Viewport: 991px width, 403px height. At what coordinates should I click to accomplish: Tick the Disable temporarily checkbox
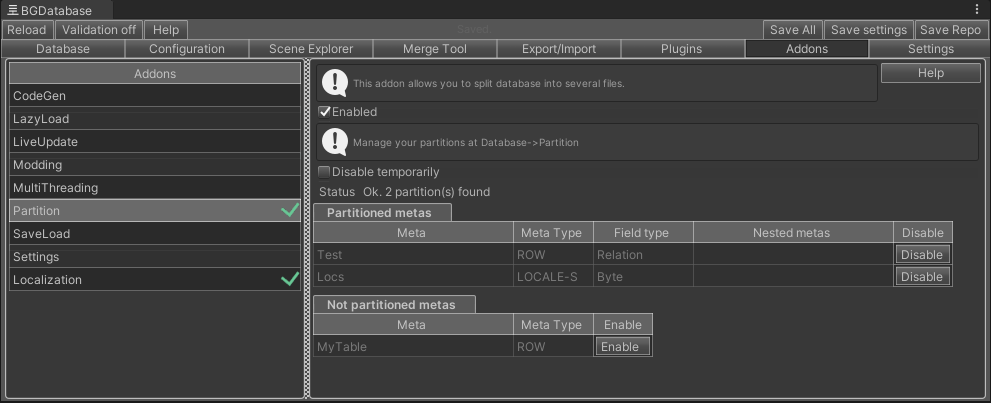point(325,172)
